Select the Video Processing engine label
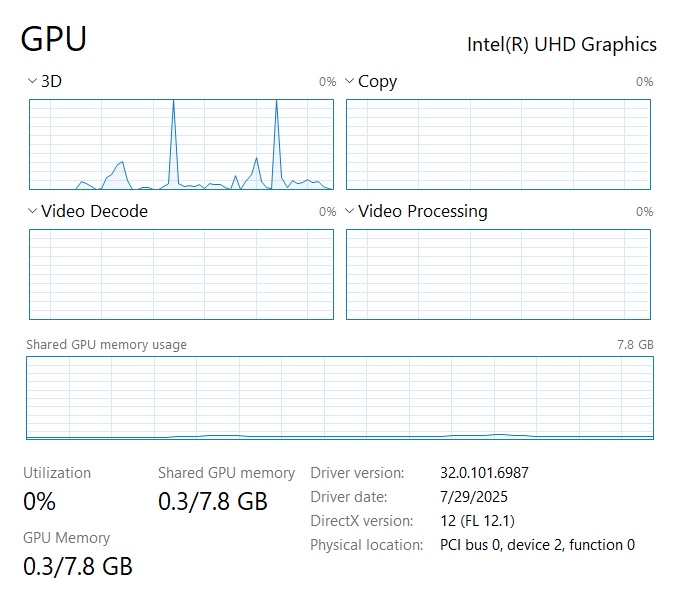 [422, 212]
